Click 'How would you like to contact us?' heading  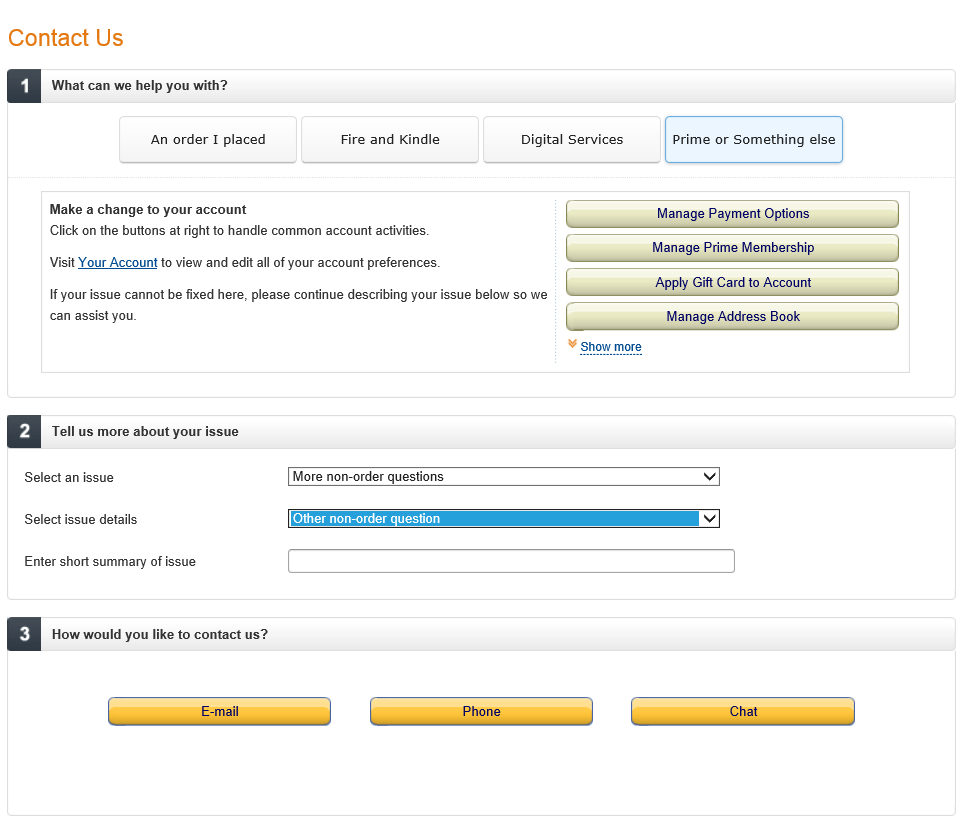click(x=160, y=635)
